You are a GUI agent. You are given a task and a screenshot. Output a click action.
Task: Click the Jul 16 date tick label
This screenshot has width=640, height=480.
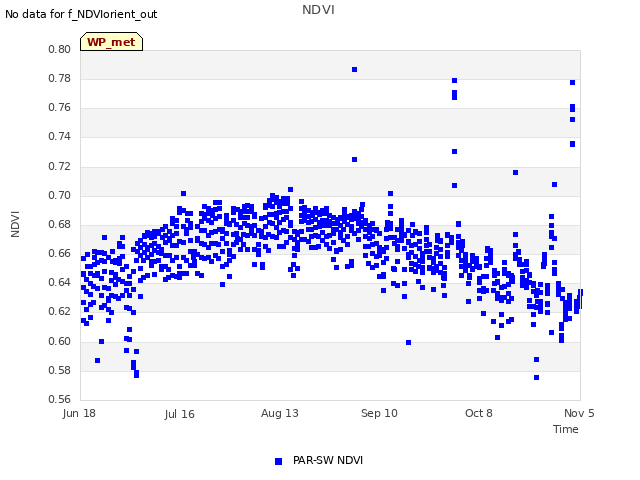coord(180,414)
